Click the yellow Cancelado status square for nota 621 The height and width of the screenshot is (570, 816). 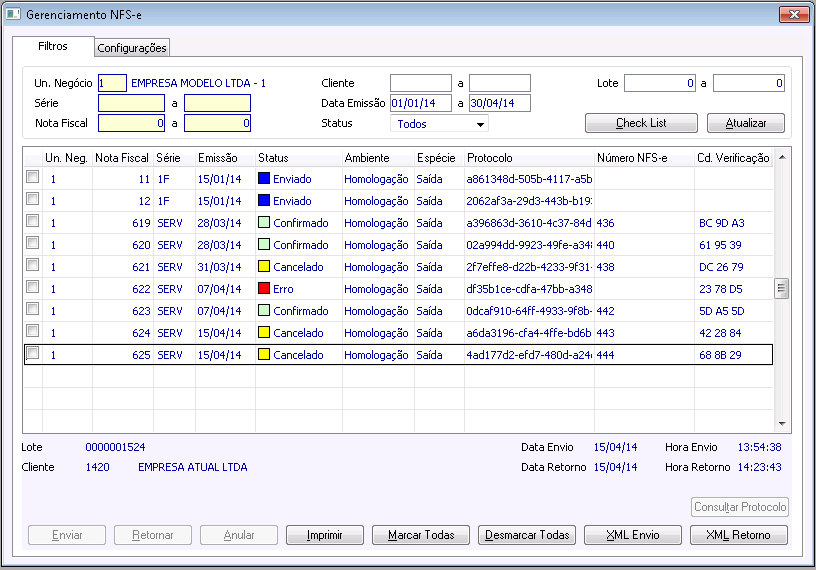point(264,267)
